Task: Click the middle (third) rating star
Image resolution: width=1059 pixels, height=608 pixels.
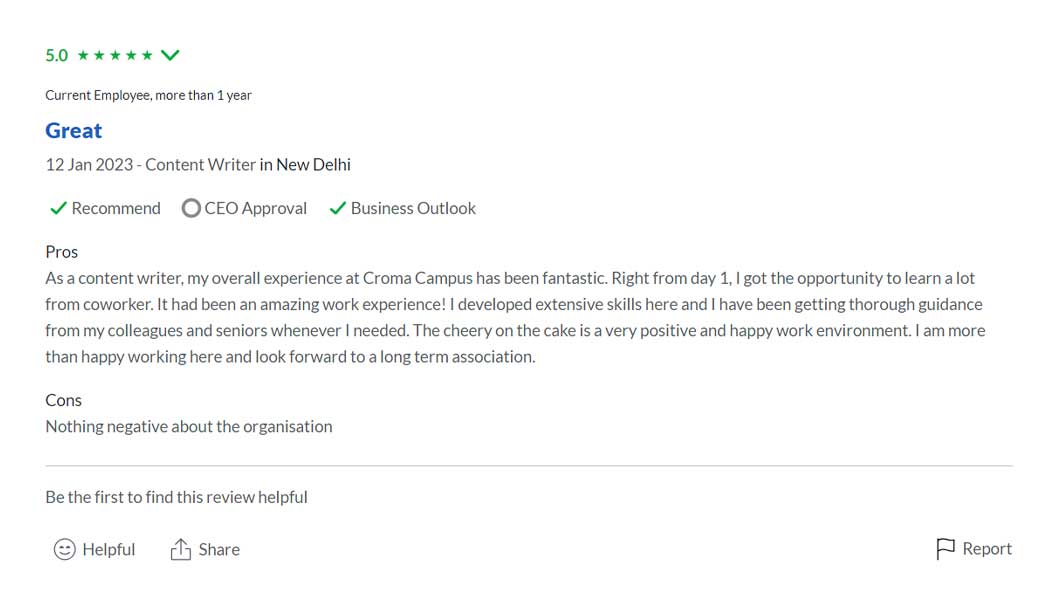Action: (116, 55)
